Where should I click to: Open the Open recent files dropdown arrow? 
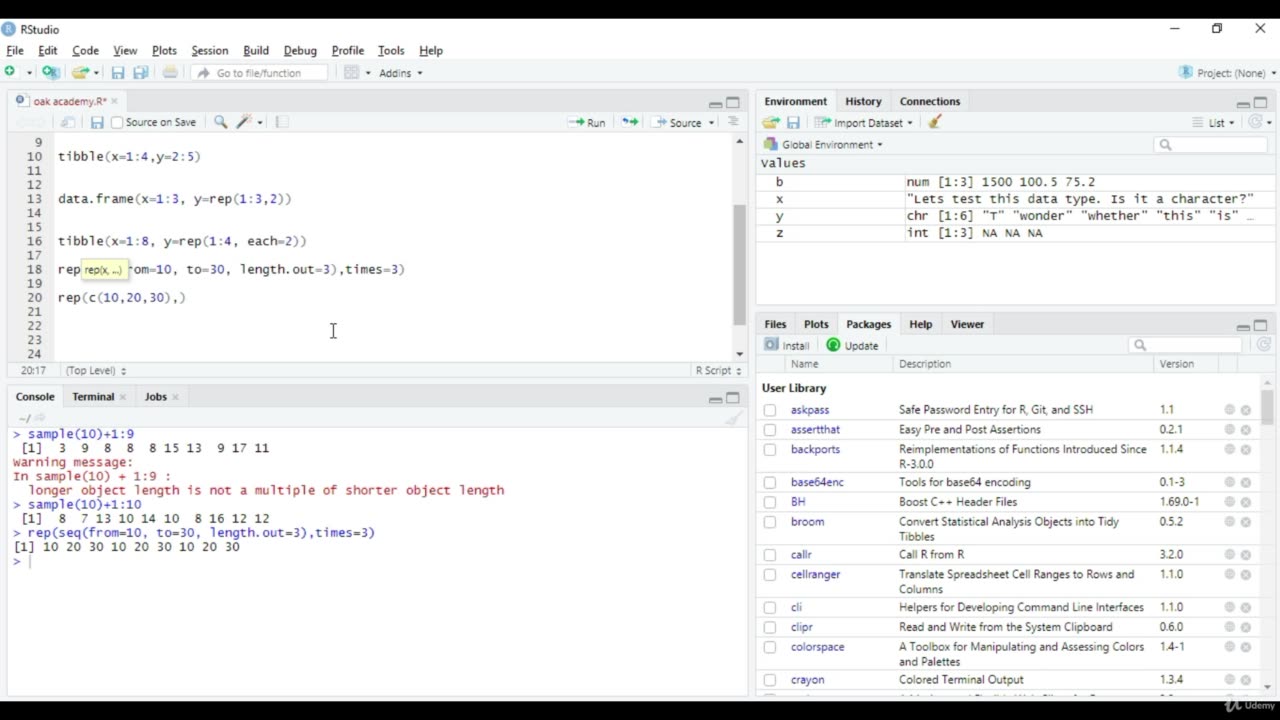point(97,73)
